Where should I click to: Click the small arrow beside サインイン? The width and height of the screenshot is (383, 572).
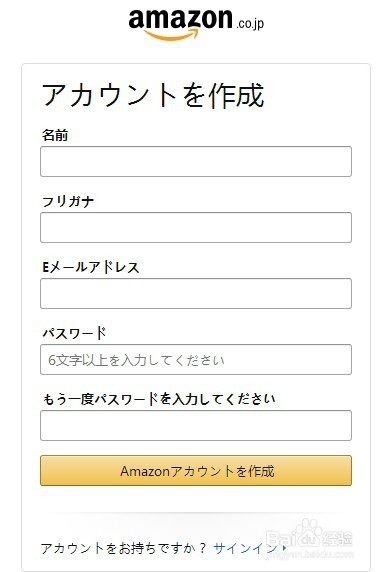[x=284, y=548]
